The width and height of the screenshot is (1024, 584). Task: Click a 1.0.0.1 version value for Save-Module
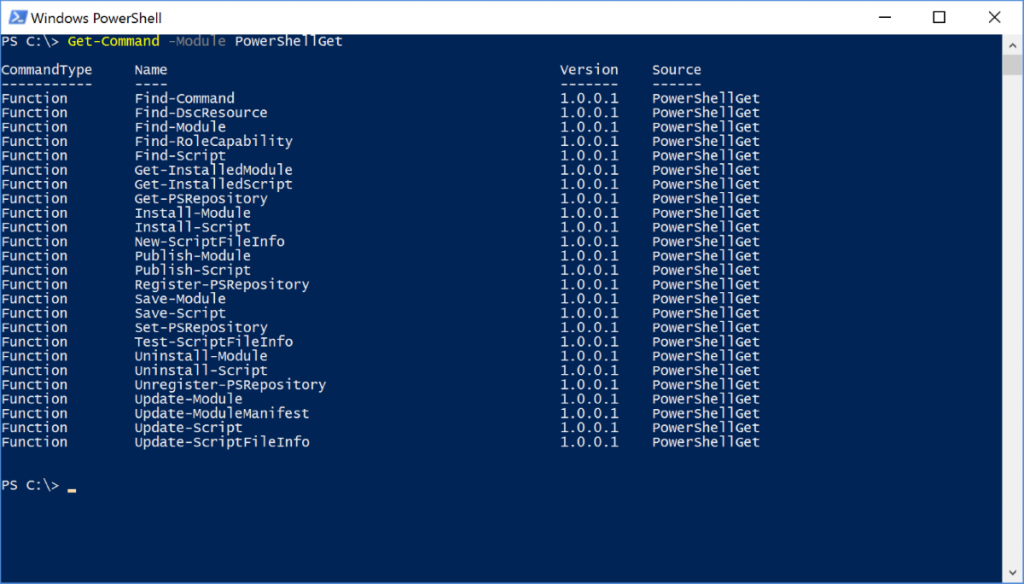[x=590, y=298]
